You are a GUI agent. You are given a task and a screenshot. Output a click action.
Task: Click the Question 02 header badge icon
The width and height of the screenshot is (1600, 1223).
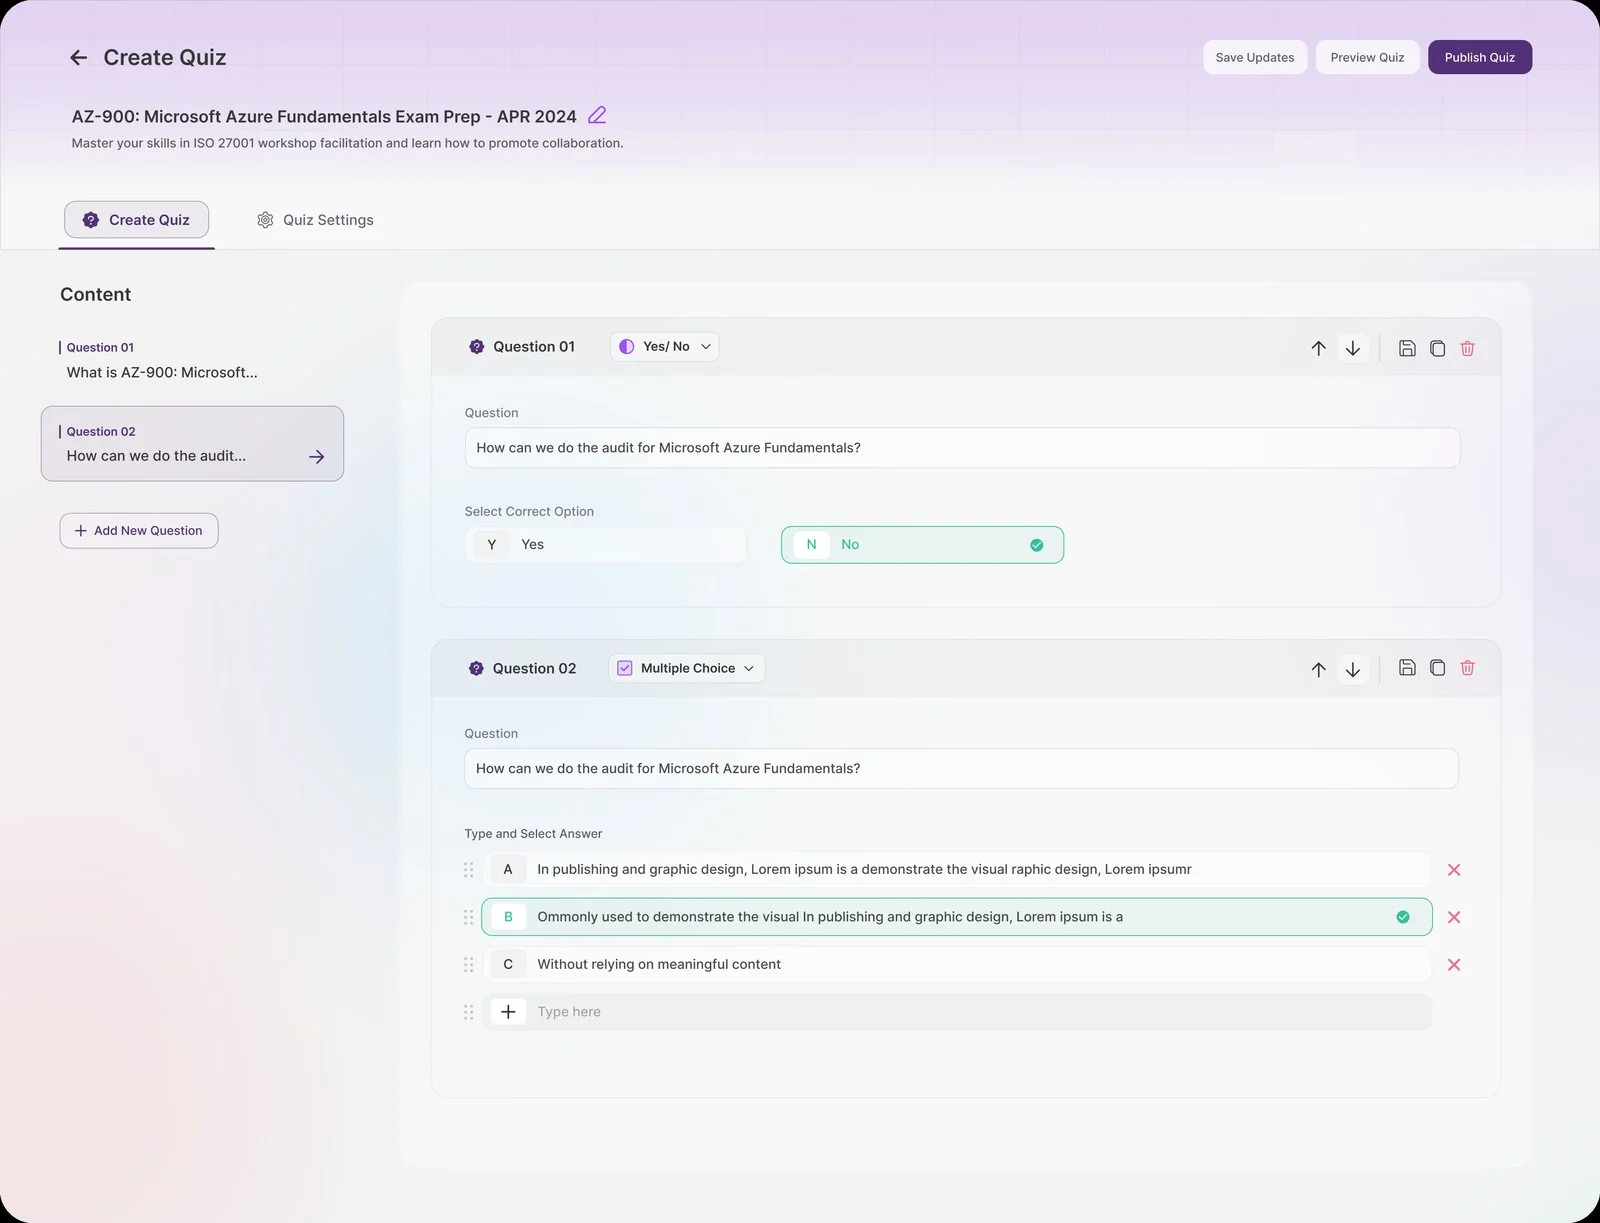point(476,668)
